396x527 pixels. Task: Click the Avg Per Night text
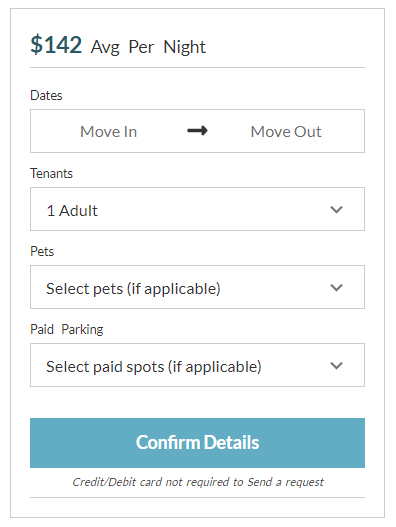point(148,47)
